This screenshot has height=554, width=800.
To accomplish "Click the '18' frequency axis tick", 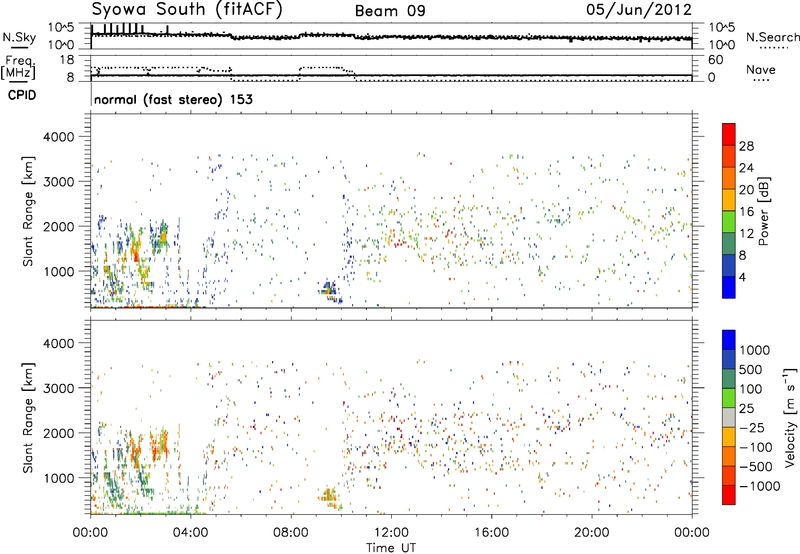I will [x=67, y=60].
